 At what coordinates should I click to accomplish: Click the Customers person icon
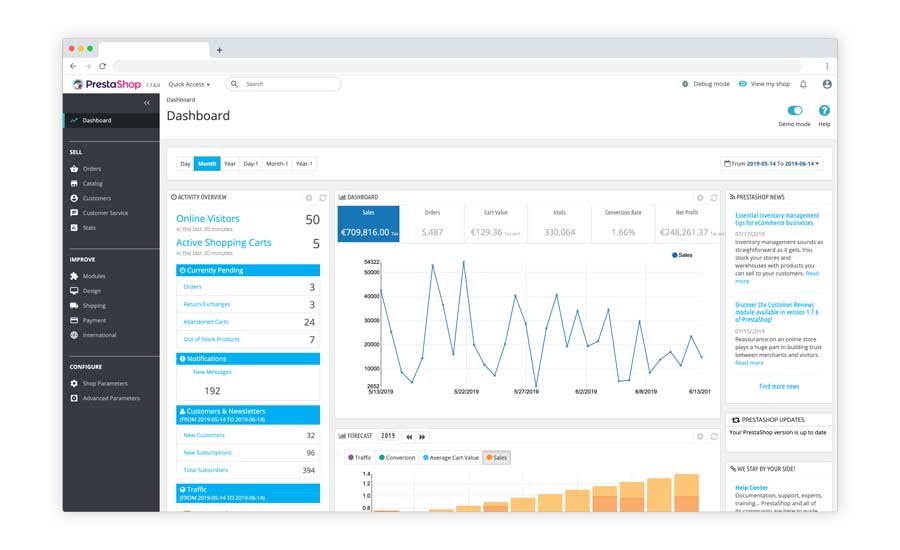click(74, 198)
